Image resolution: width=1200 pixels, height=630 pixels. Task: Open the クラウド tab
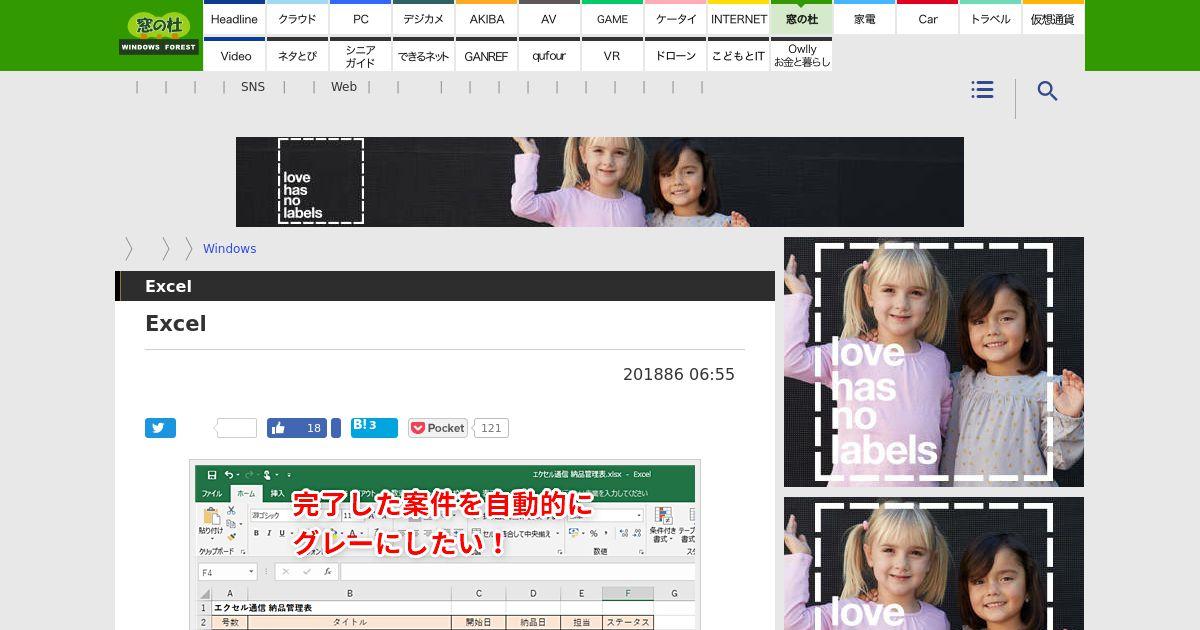[297, 18]
